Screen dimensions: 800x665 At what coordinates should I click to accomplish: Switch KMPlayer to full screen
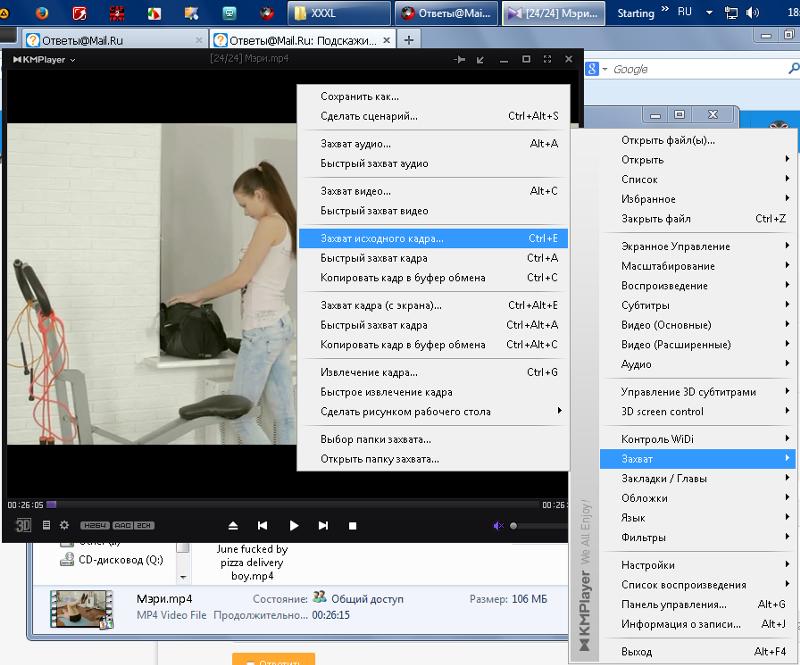click(x=547, y=59)
